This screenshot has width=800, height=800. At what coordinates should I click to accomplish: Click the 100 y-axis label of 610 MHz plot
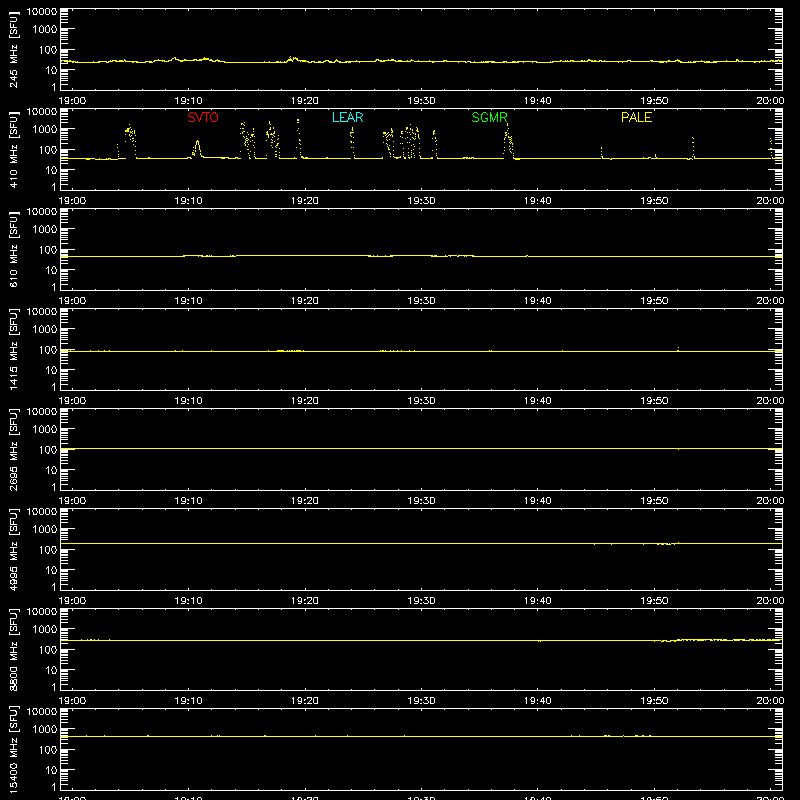(48, 250)
